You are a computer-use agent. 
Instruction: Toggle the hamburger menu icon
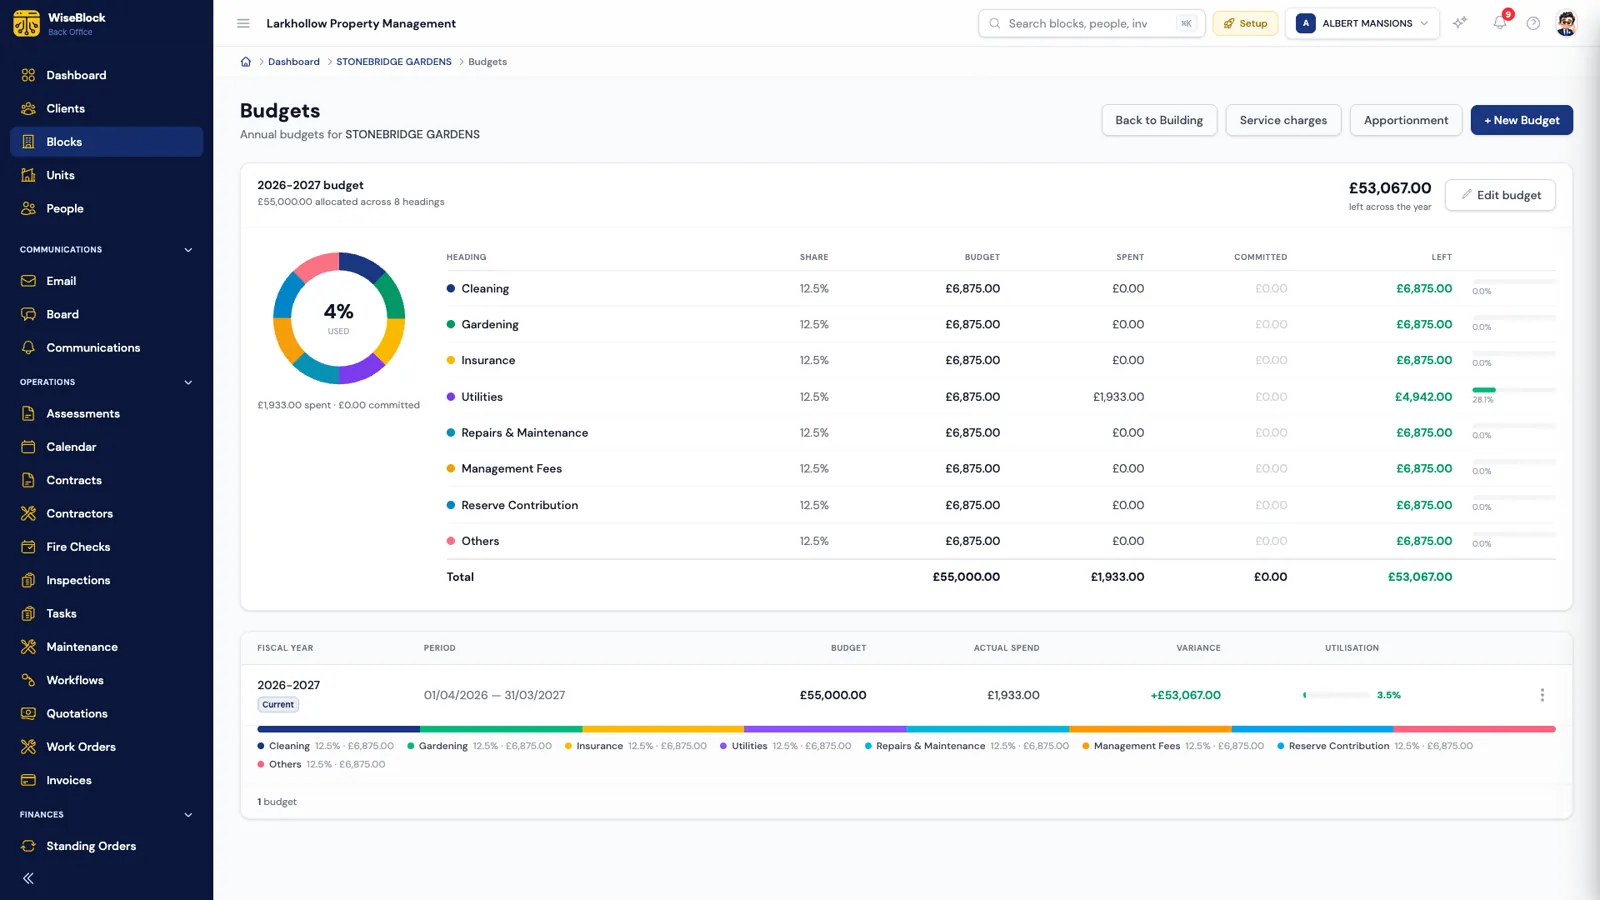click(x=243, y=23)
